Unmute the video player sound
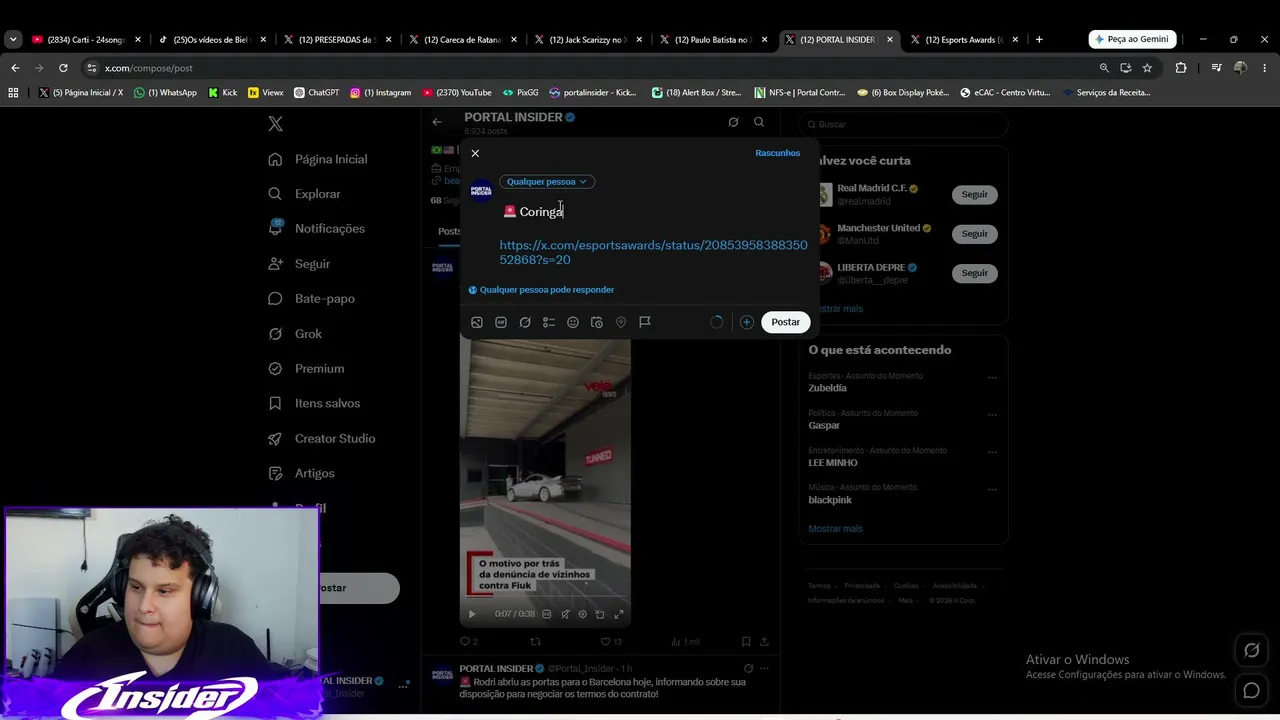The height and width of the screenshot is (720, 1280). coord(565,614)
